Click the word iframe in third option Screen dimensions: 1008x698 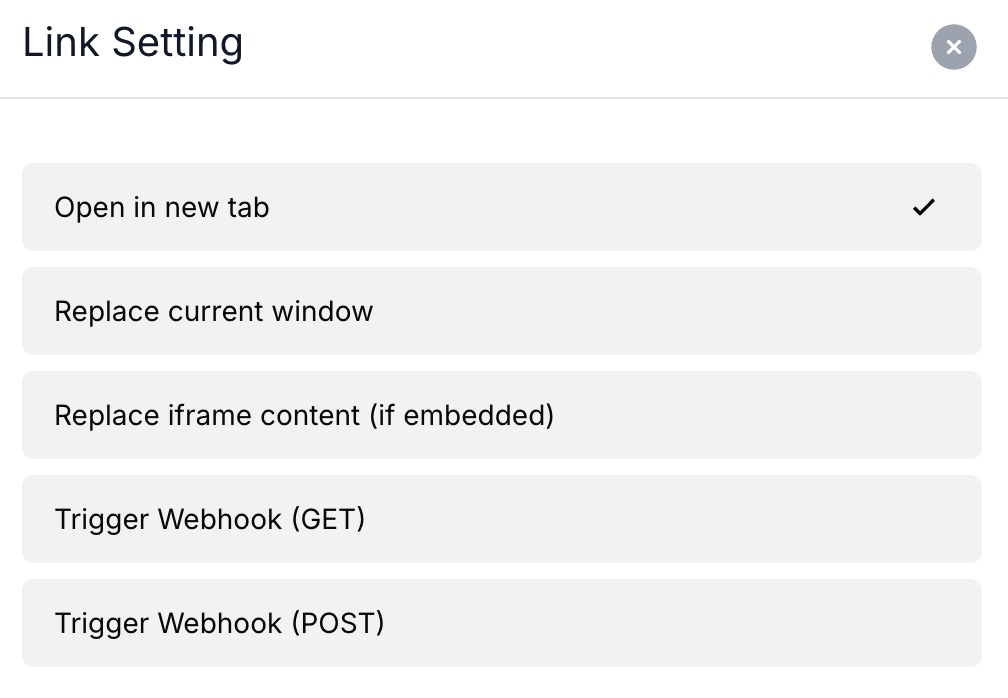click(x=200, y=415)
